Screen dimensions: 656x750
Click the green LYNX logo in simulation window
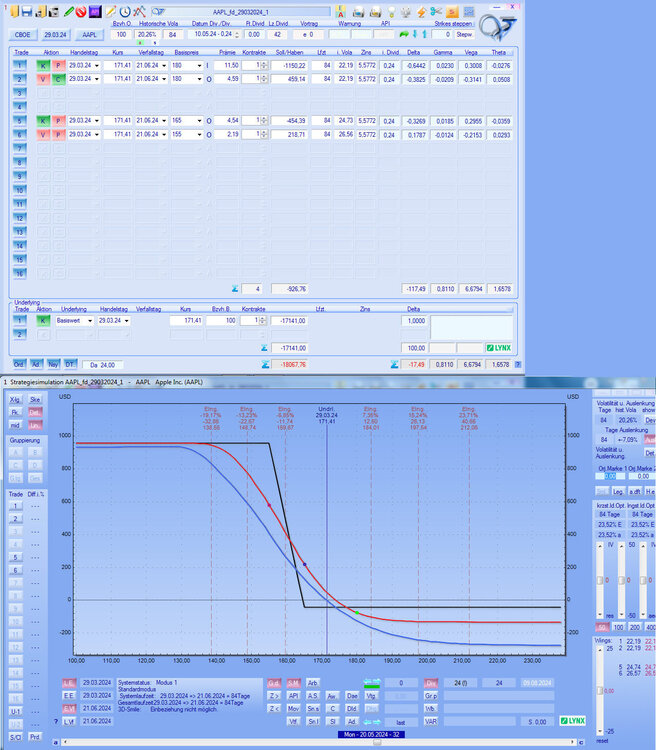[573, 720]
